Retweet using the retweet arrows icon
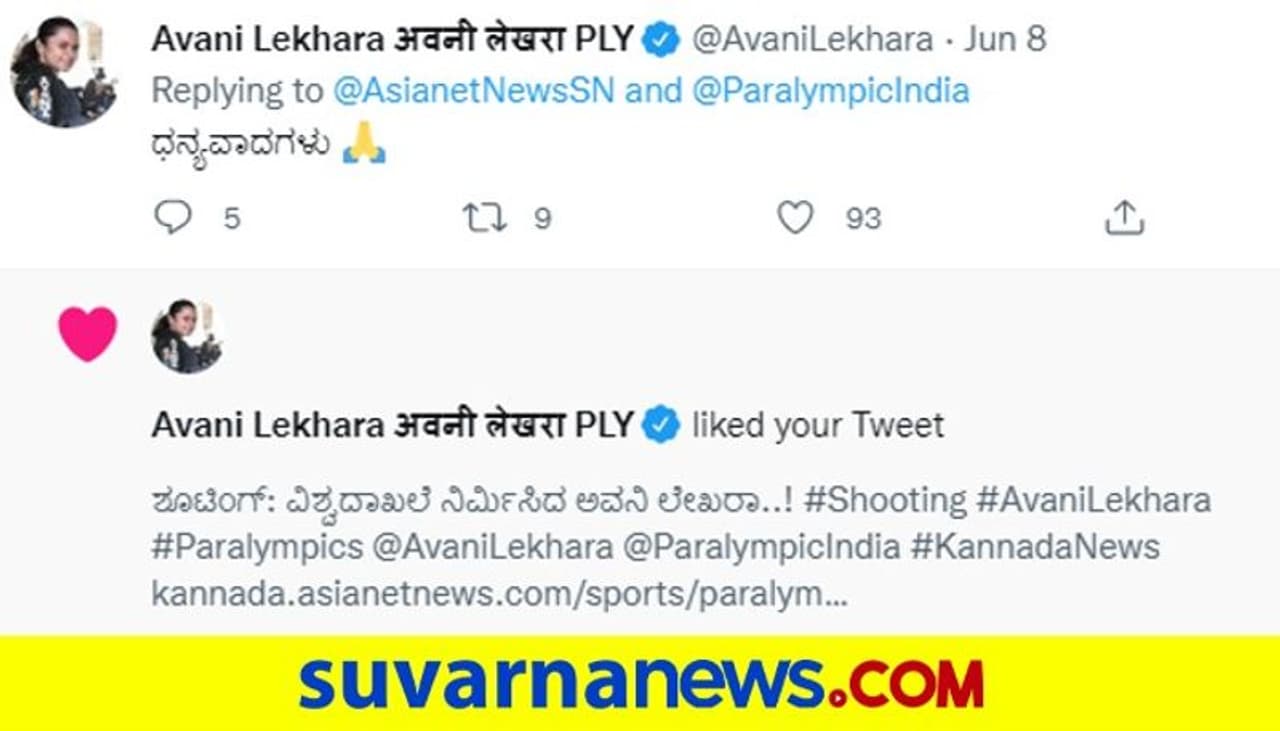The image size is (1280, 731). click(x=484, y=217)
